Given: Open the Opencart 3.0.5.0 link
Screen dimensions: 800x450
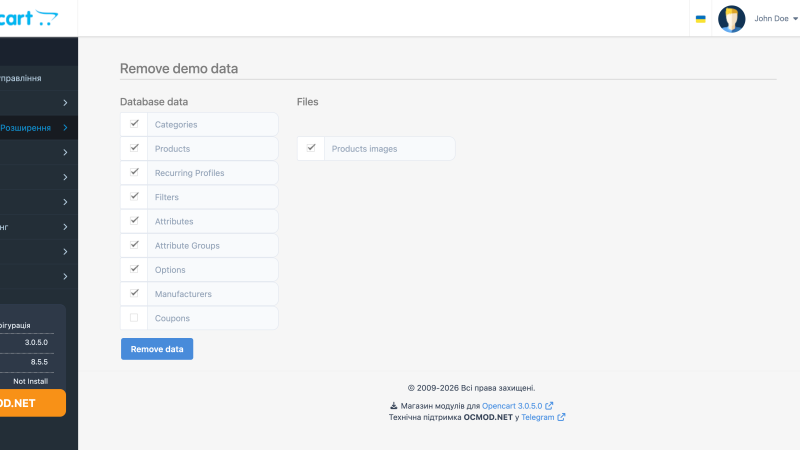Looking at the screenshot, I should point(512,406).
